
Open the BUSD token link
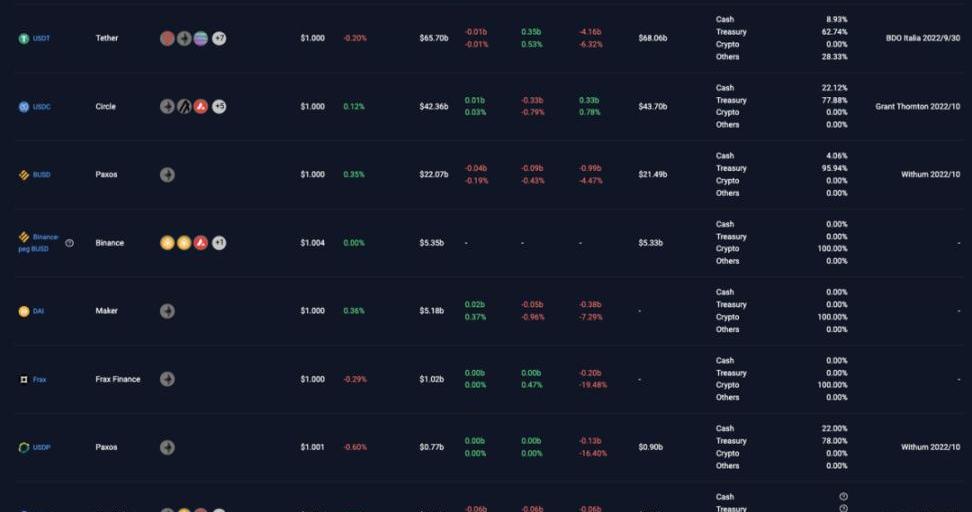tap(42, 175)
